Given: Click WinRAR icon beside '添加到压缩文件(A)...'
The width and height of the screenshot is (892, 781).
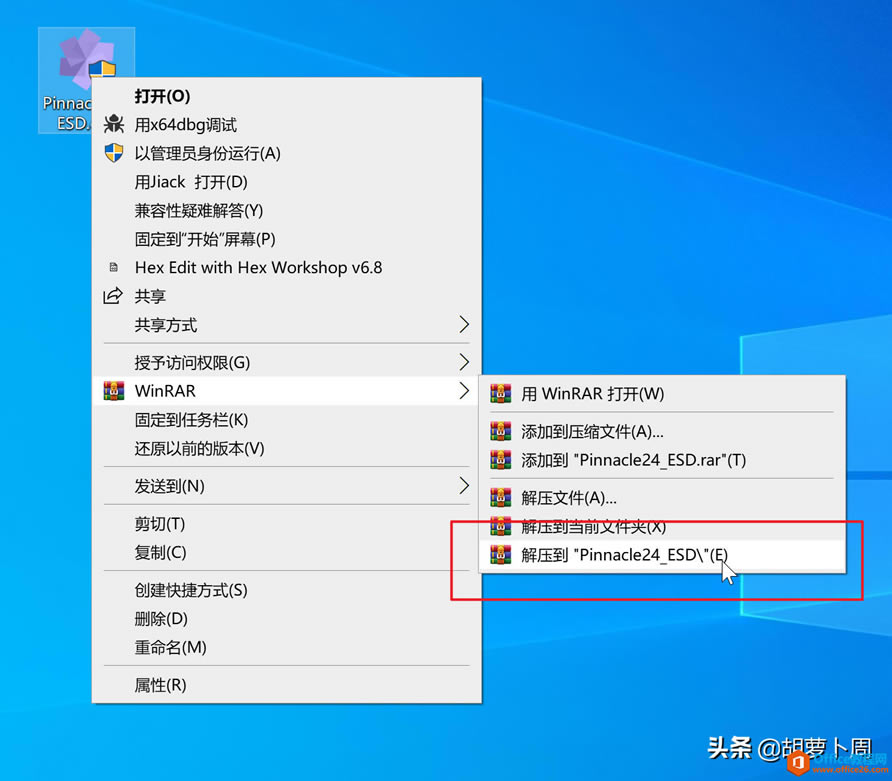Looking at the screenshot, I should point(501,431).
